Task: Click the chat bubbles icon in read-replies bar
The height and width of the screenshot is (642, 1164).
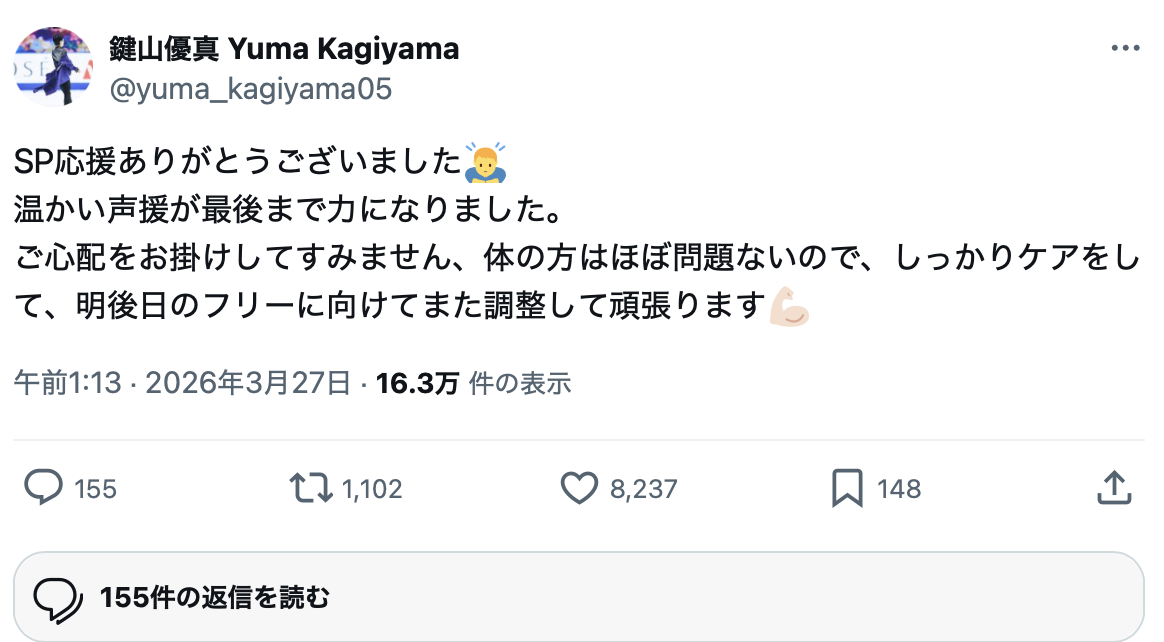Action: point(58,598)
